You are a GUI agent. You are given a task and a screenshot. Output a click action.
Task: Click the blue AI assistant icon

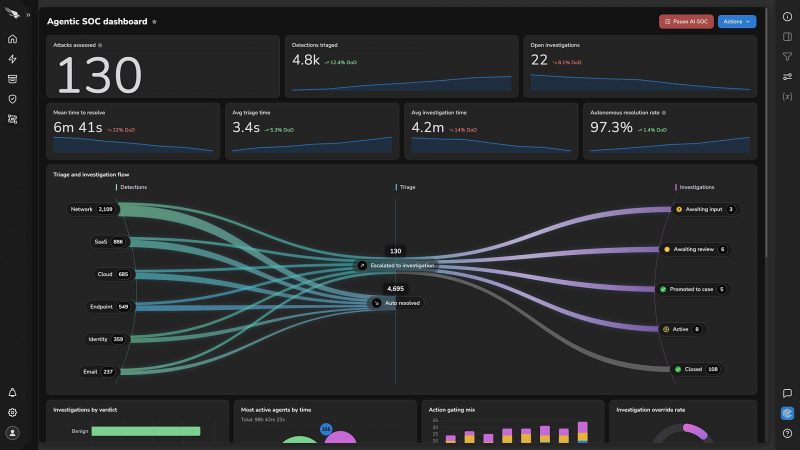click(x=787, y=413)
